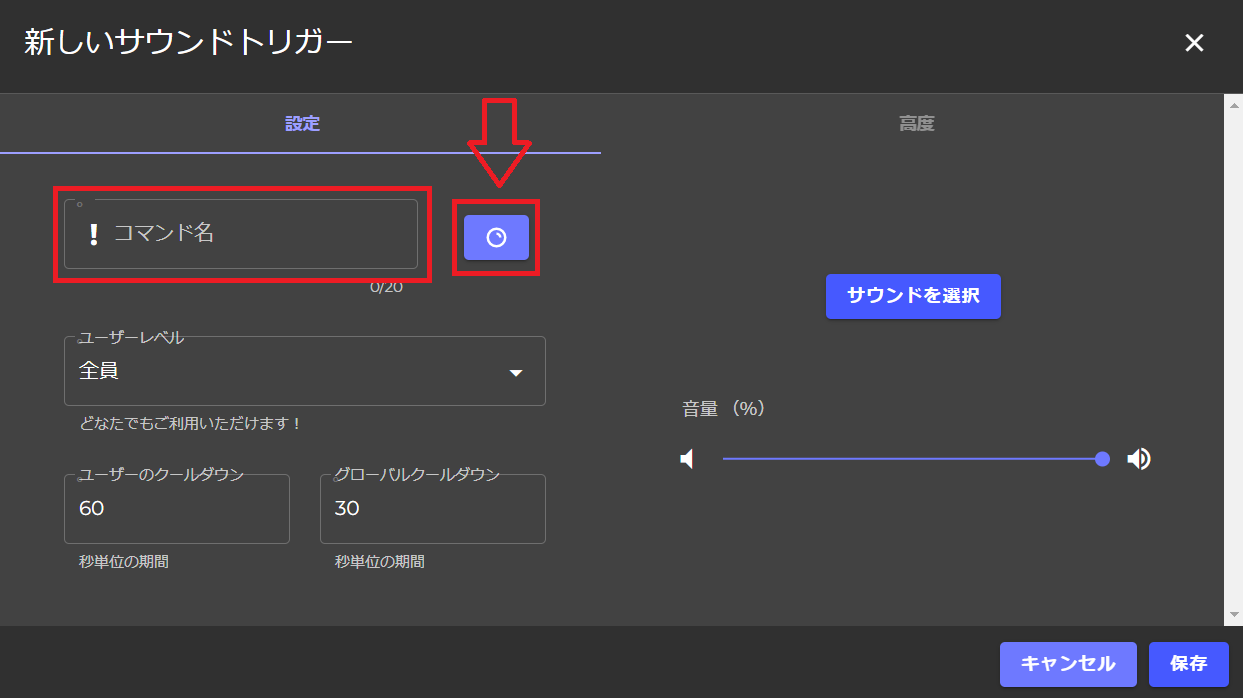1243x698 pixels.
Task: Click the ユーザーのクールダウン field showing 60
Action: (176, 508)
